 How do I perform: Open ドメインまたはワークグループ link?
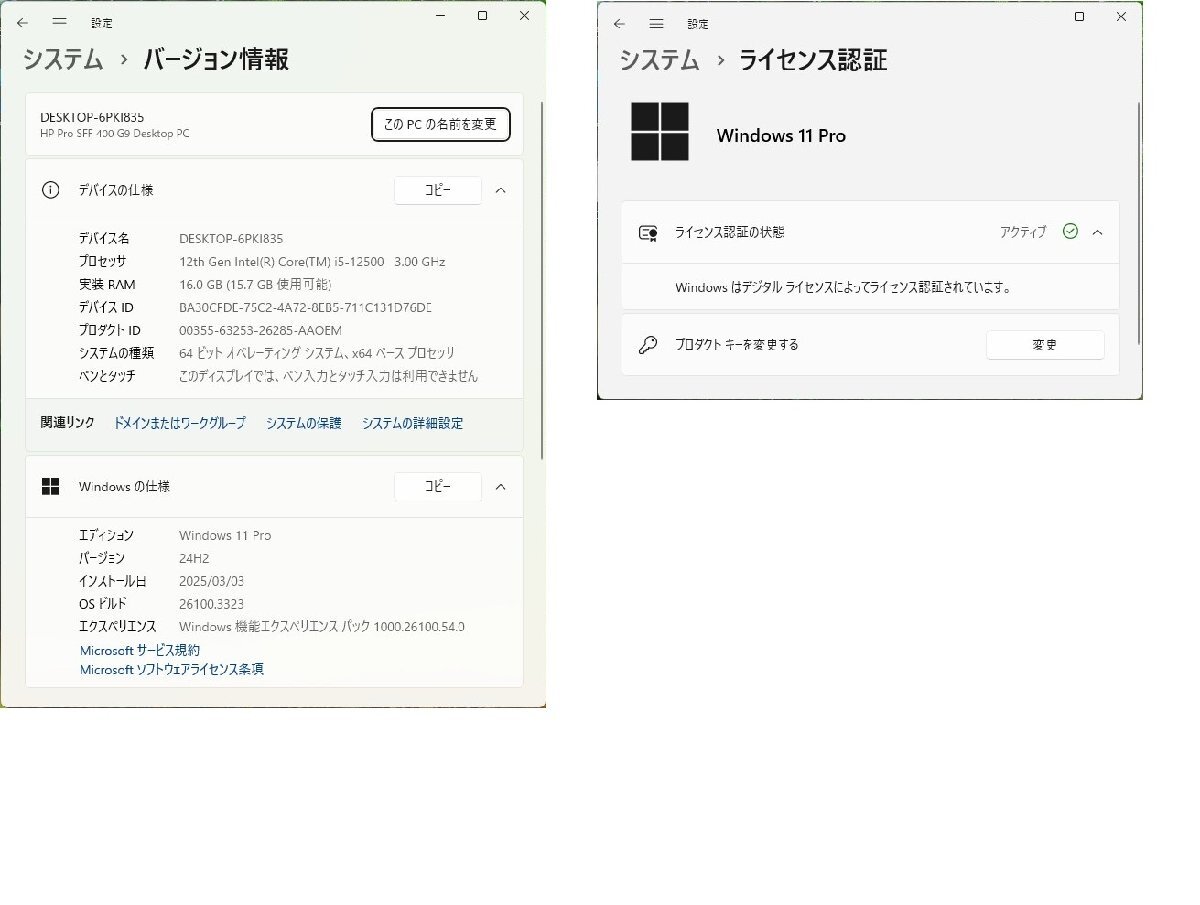point(179,423)
